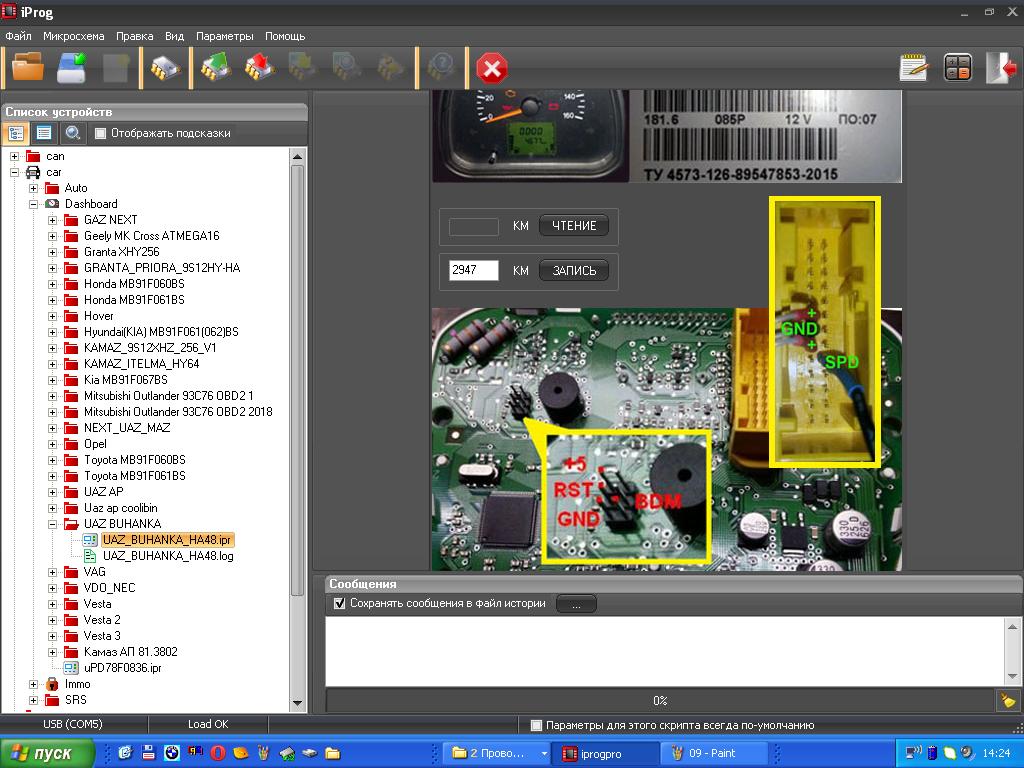The image size is (1024, 768).
Task: Click the open folder toolbar icon
Action: click(28, 68)
